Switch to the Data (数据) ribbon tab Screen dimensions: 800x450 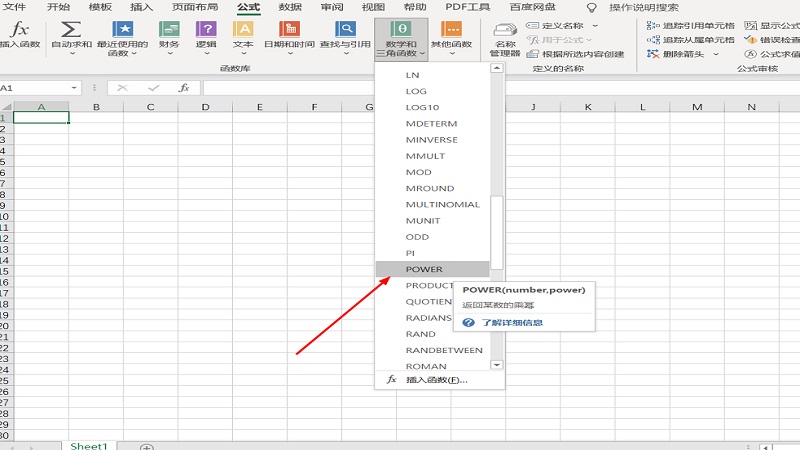[290, 7]
